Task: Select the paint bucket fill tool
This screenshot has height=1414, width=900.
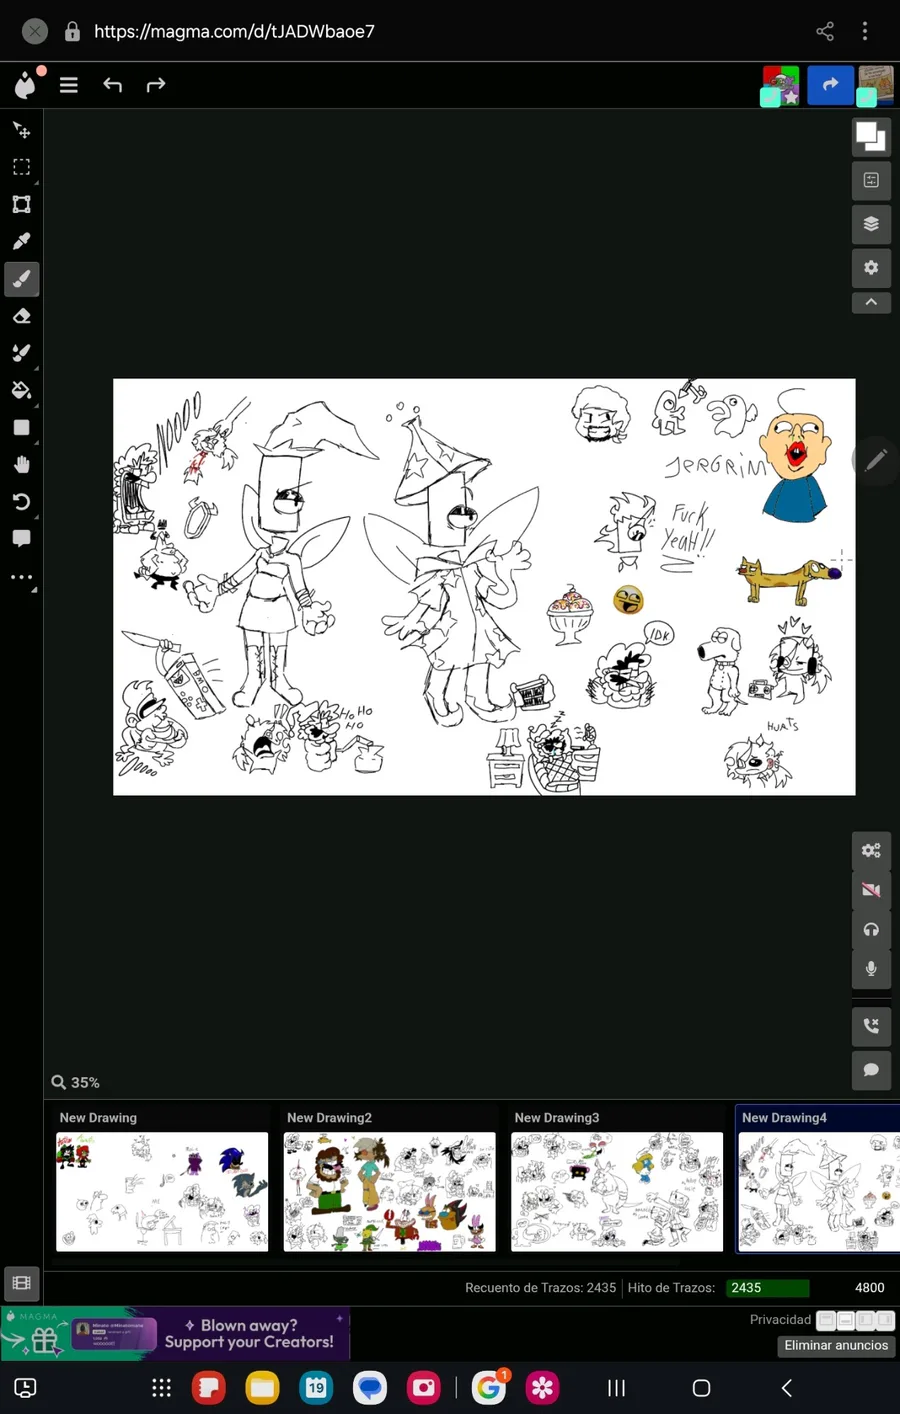Action: 21,390
